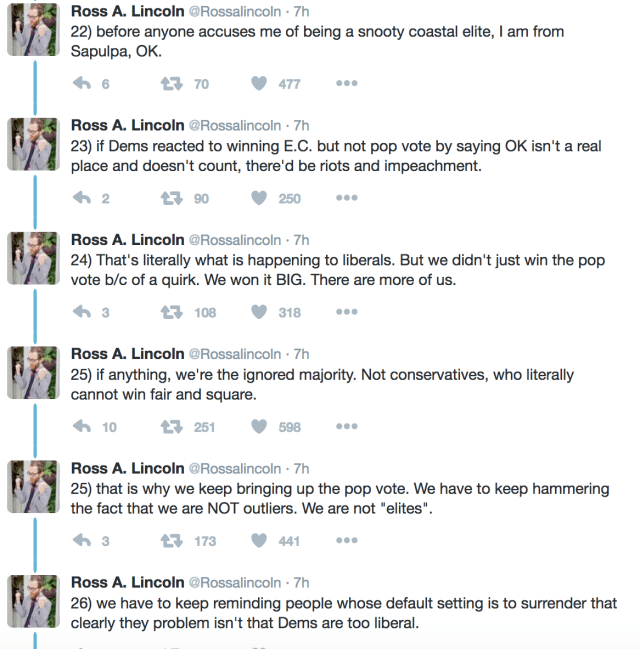The width and height of the screenshot is (640, 649).
Task: Open Ross A. Lincoln profile from tweet 22
Action: click(127, 11)
